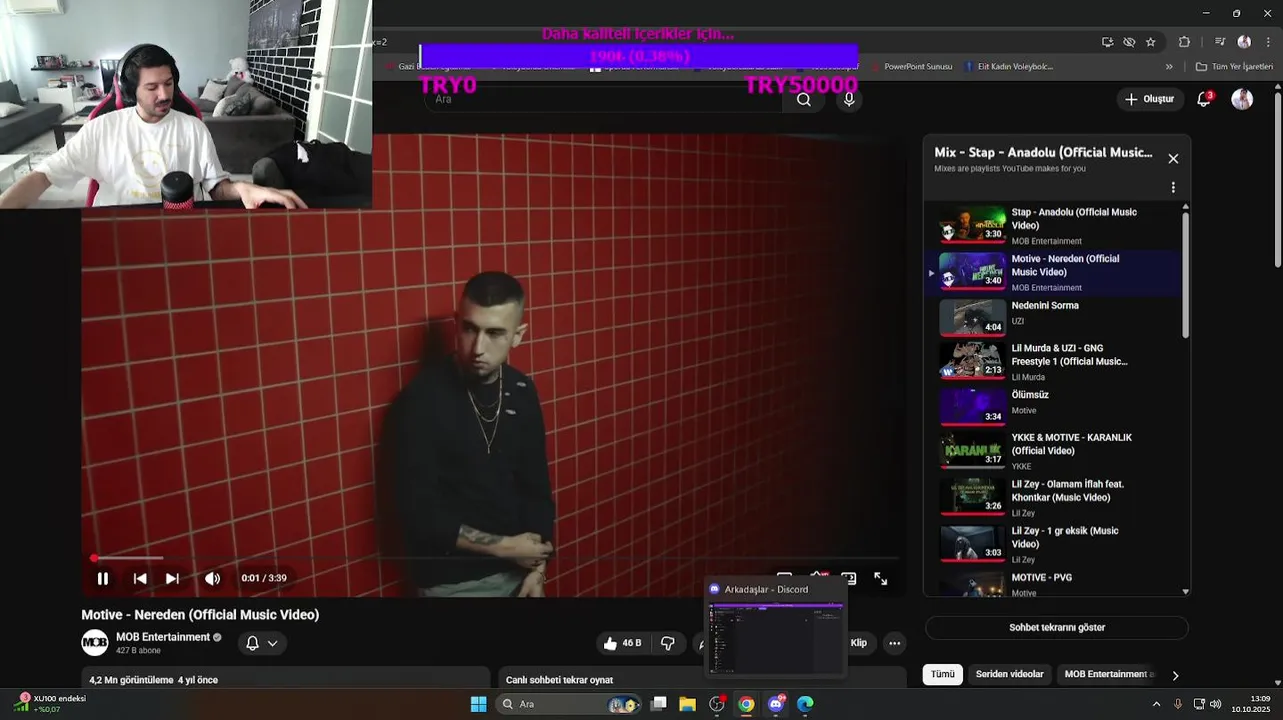Open the Chrome extensions puzzle icon

1185,42
